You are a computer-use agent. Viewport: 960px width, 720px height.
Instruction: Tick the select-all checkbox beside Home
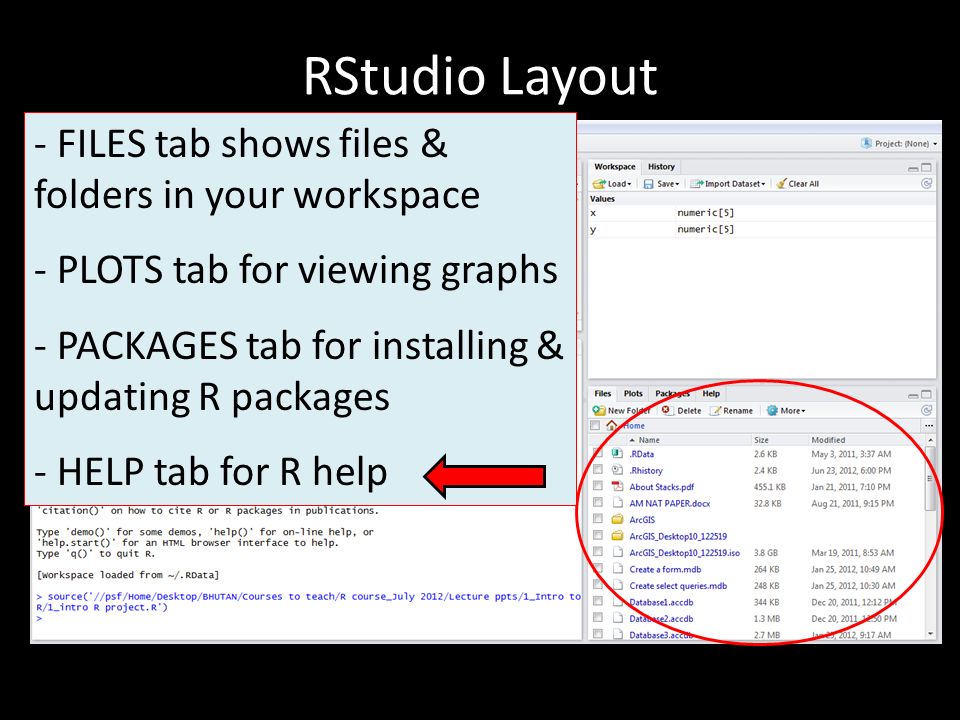(x=594, y=426)
